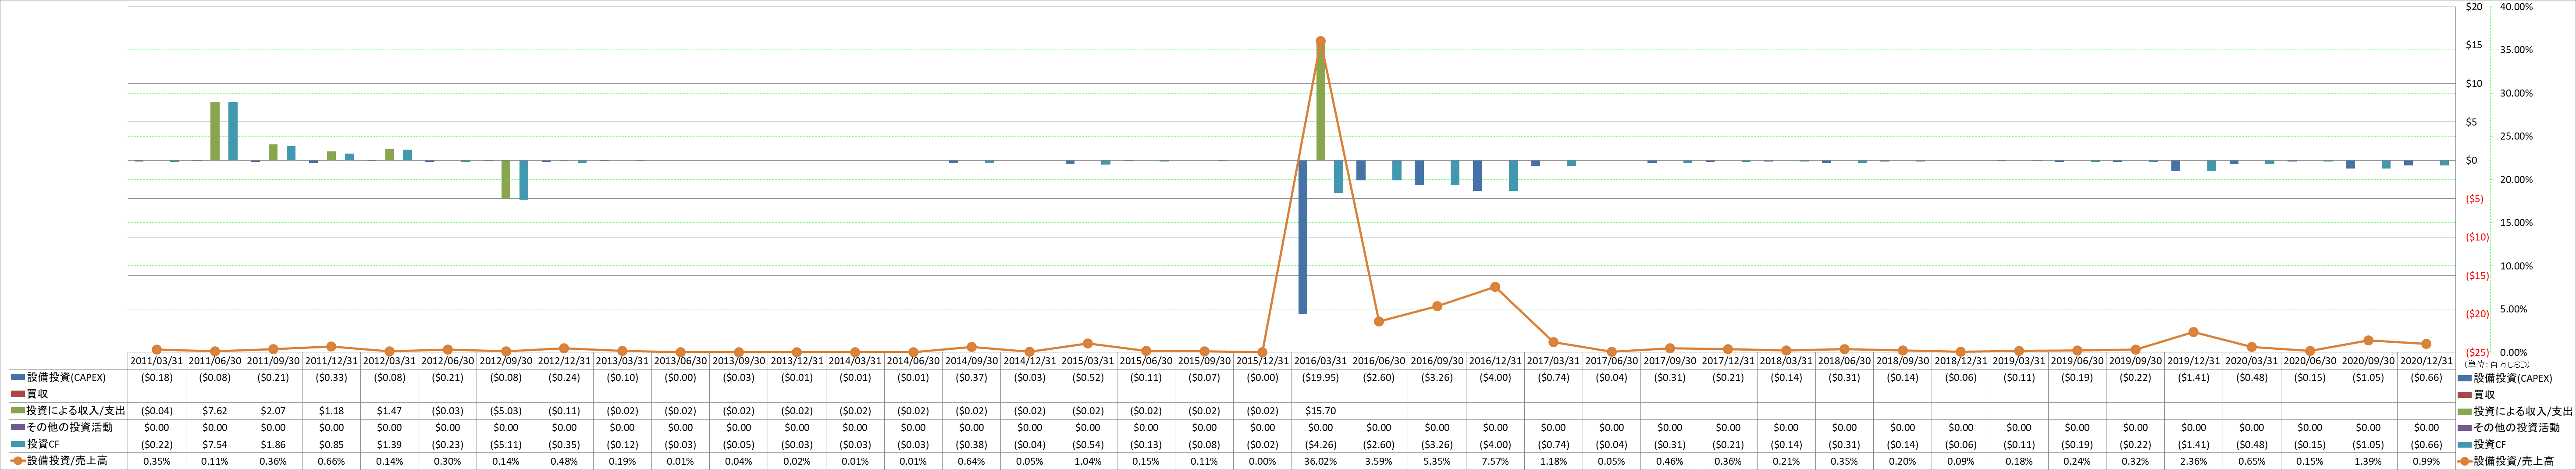Click the tall green bar at 2016/03/31

point(1320,100)
